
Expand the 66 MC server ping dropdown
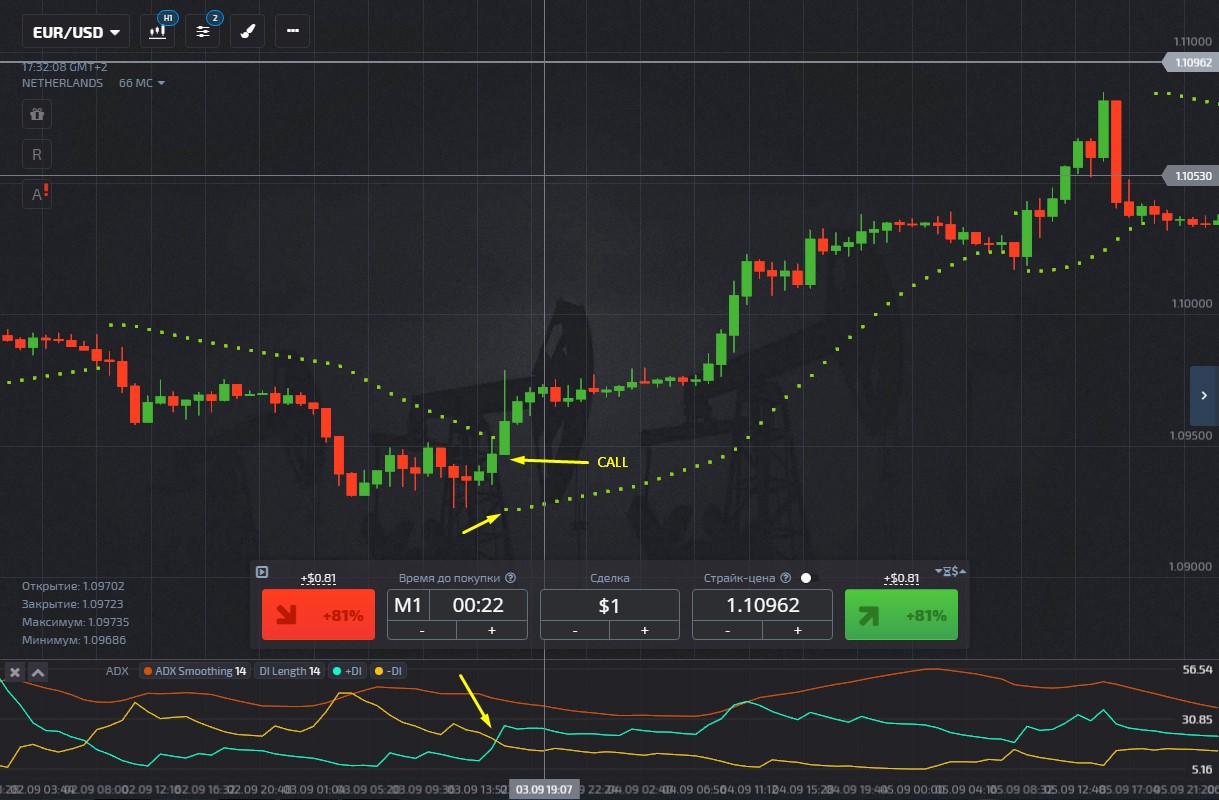pyautogui.click(x=141, y=83)
